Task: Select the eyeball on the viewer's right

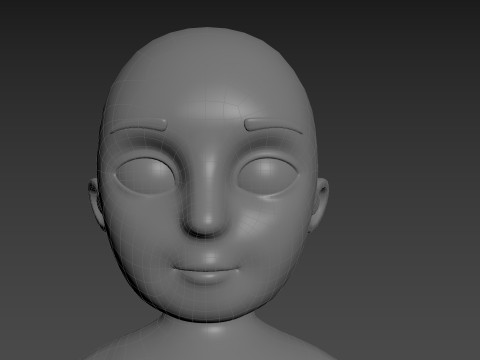Action: (x=268, y=175)
